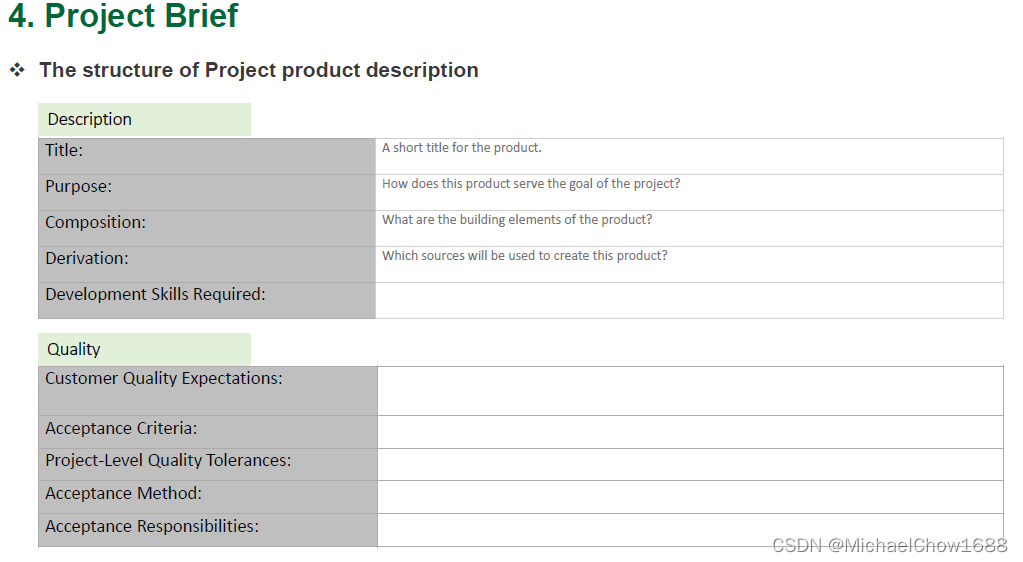Select the Quality section header
This screenshot has height=562, width=1023.
coord(74,349)
